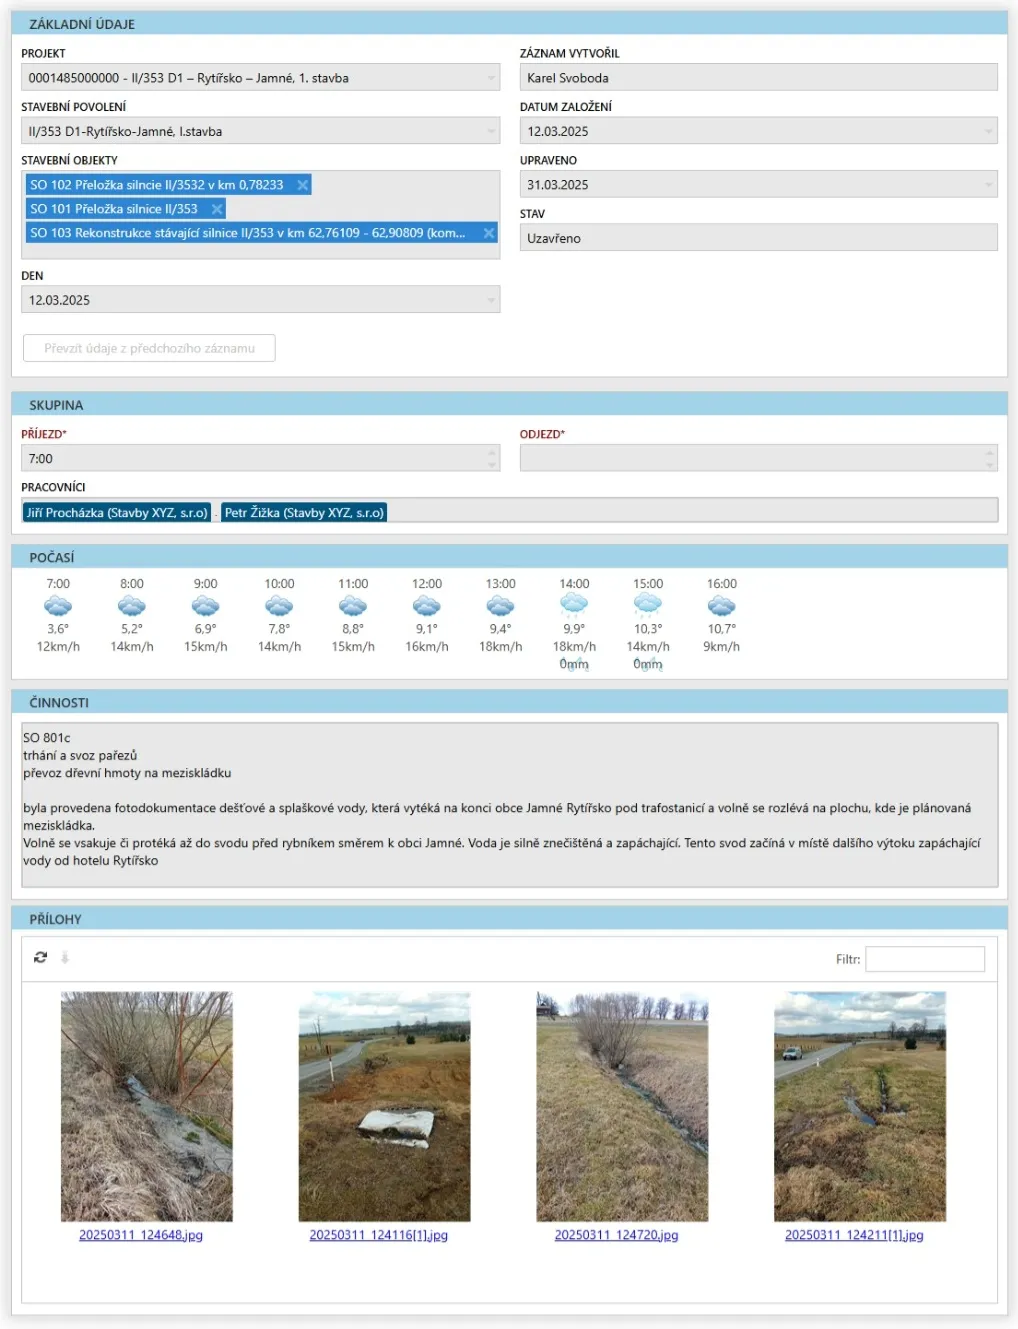
Task: Open the Stavební povolení dropdown
Action: [x=491, y=131]
